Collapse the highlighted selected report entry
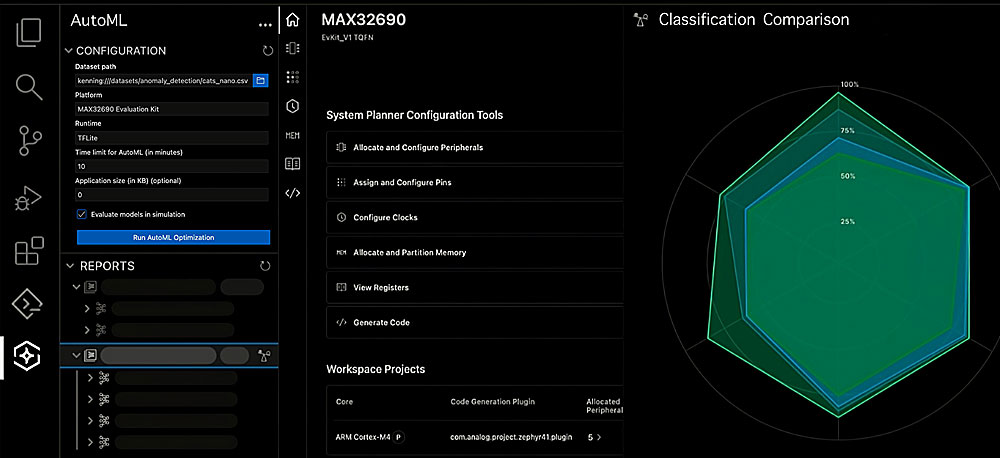The image size is (1000, 458). [x=76, y=354]
